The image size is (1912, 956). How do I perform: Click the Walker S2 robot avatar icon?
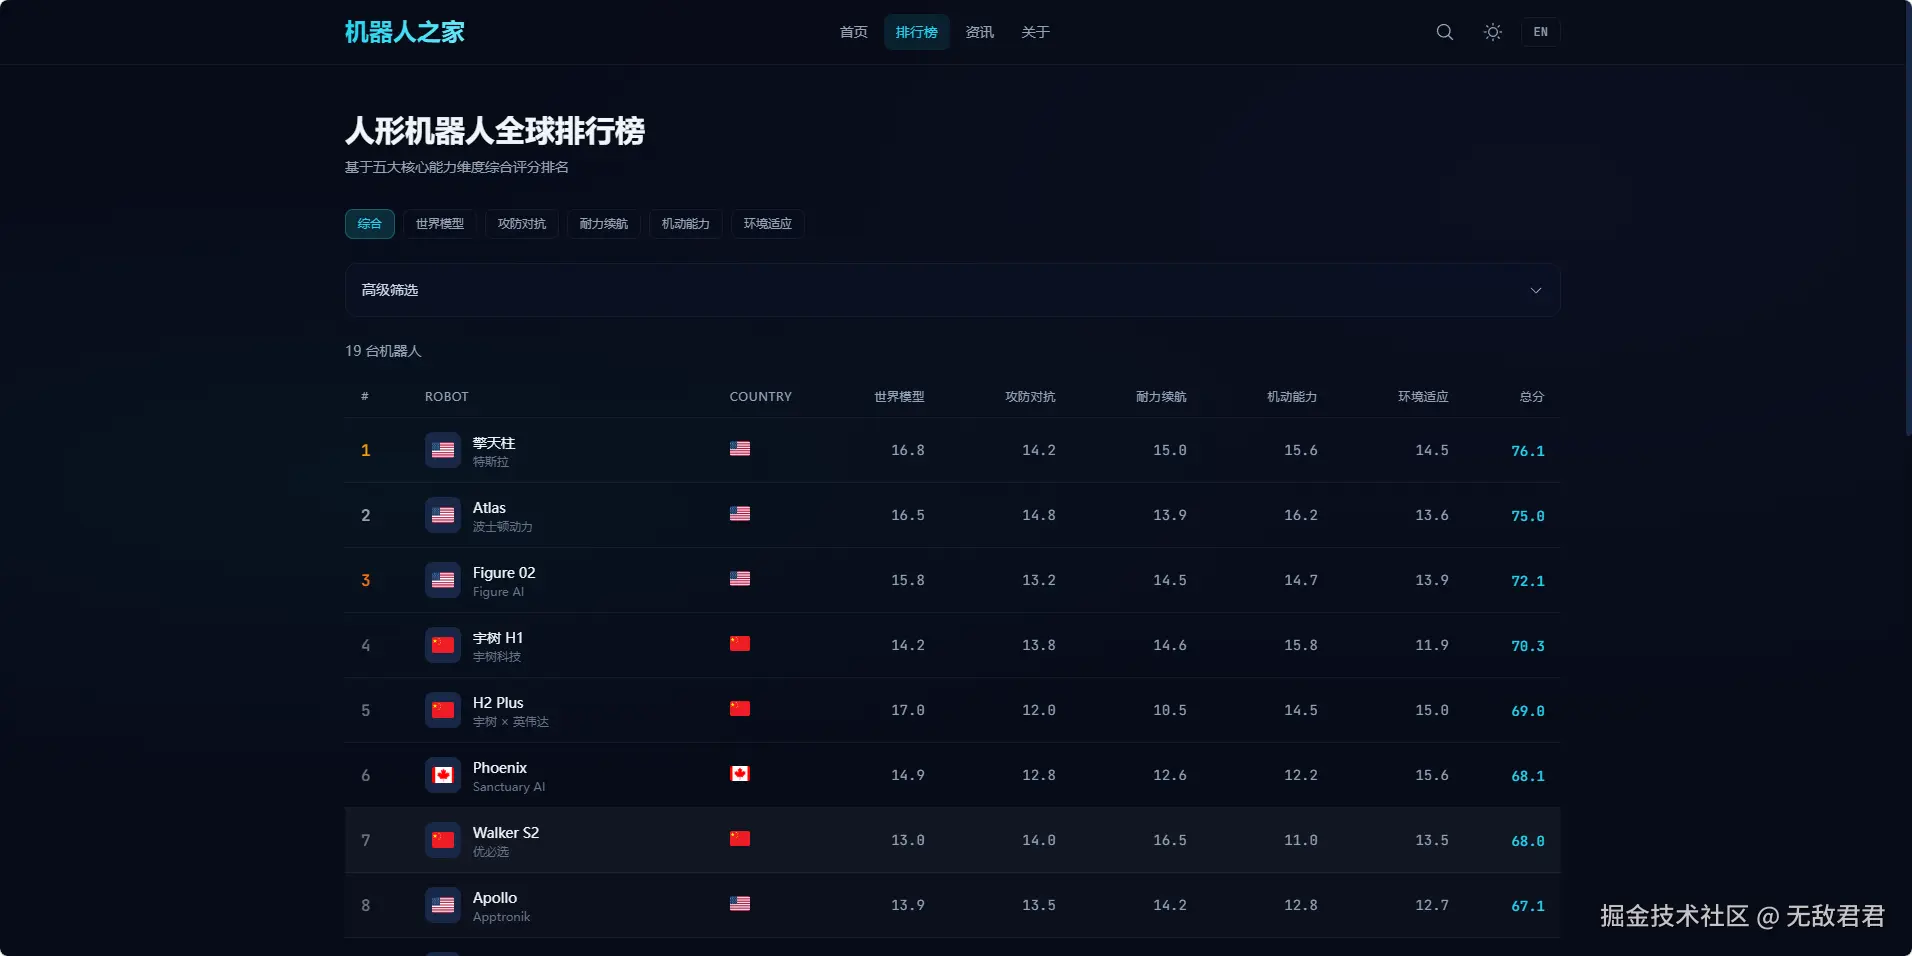coord(443,840)
